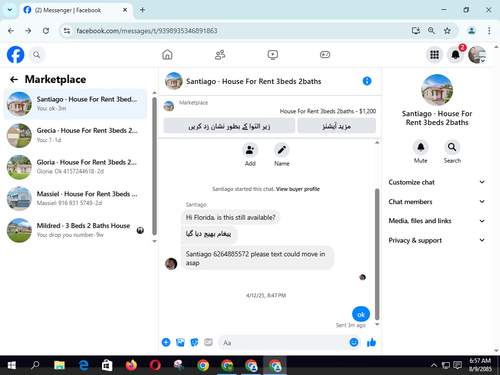Open Chrome tab search dropdown arrow
The height and width of the screenshot is (375, 500).
[10, 10]
